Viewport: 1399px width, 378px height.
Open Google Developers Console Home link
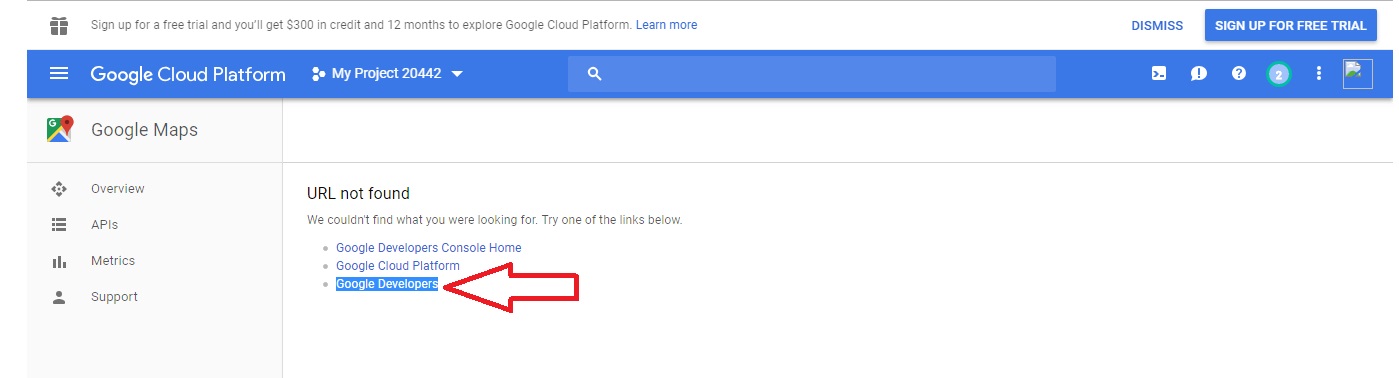pyautogui.click(x=429, y=248)
